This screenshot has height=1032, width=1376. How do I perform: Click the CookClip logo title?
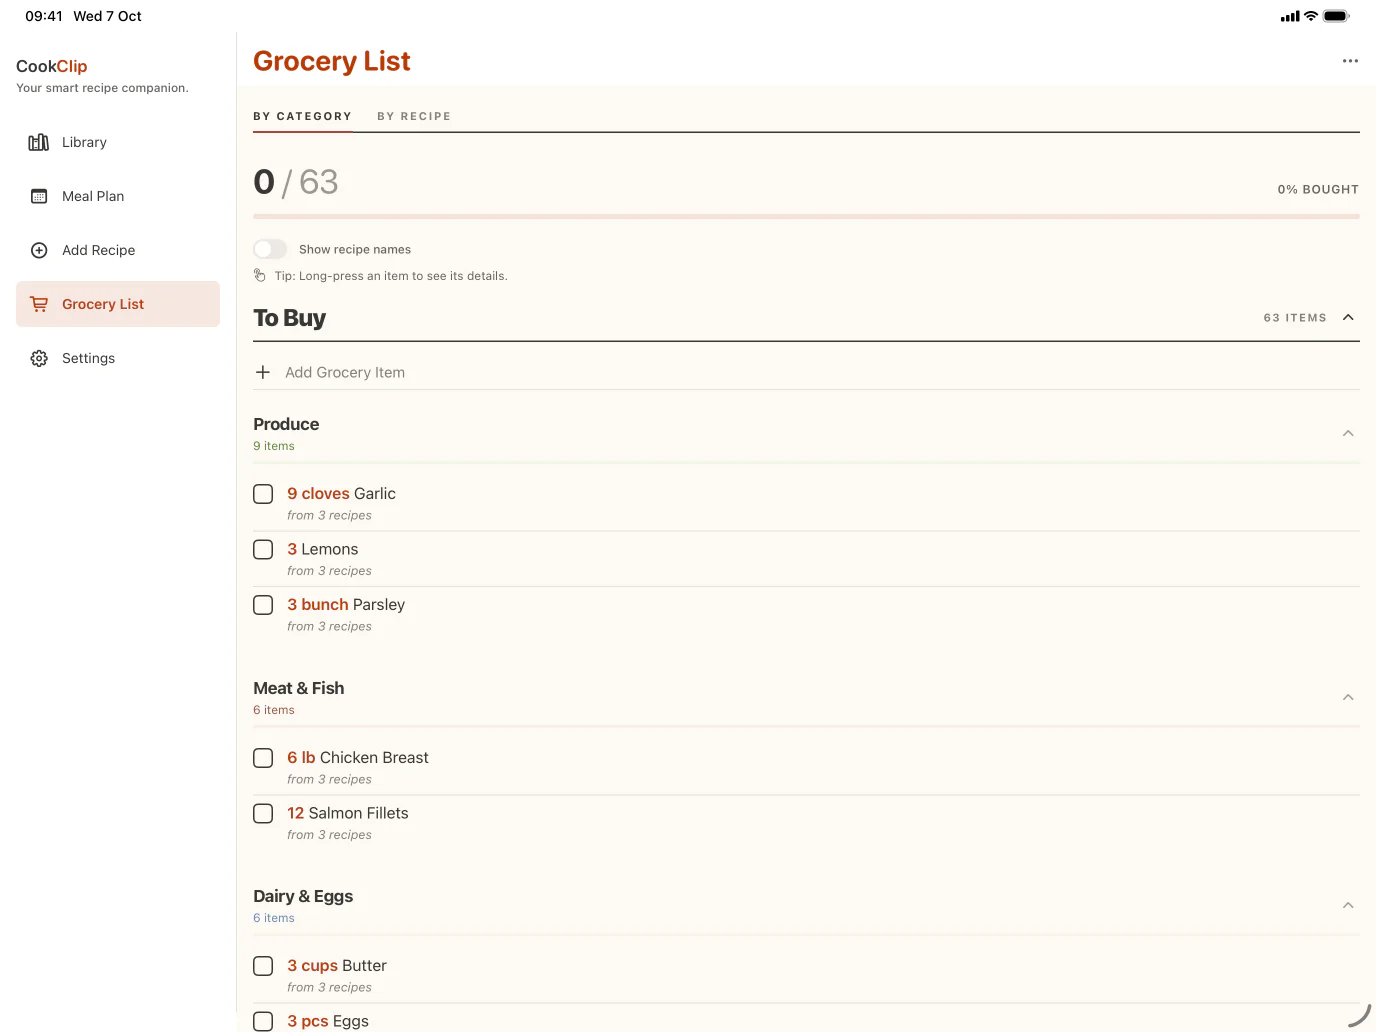52,66
